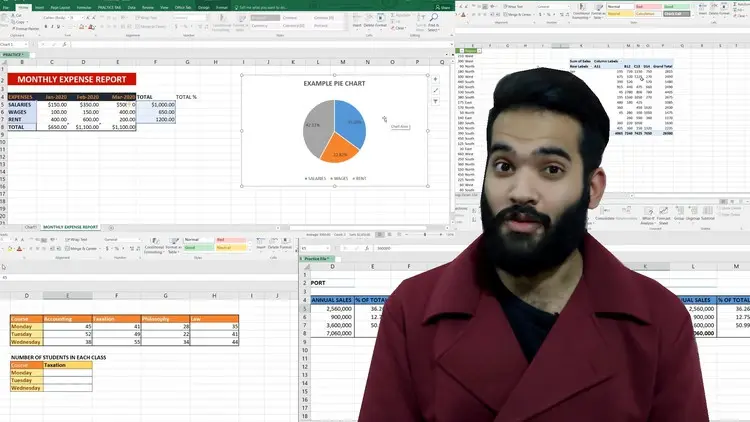The height and width of the screenshot is (422, 750).
Task: Select the MONTHLY EXPENSE REPORT sheet tab
Action: point(70,227)
